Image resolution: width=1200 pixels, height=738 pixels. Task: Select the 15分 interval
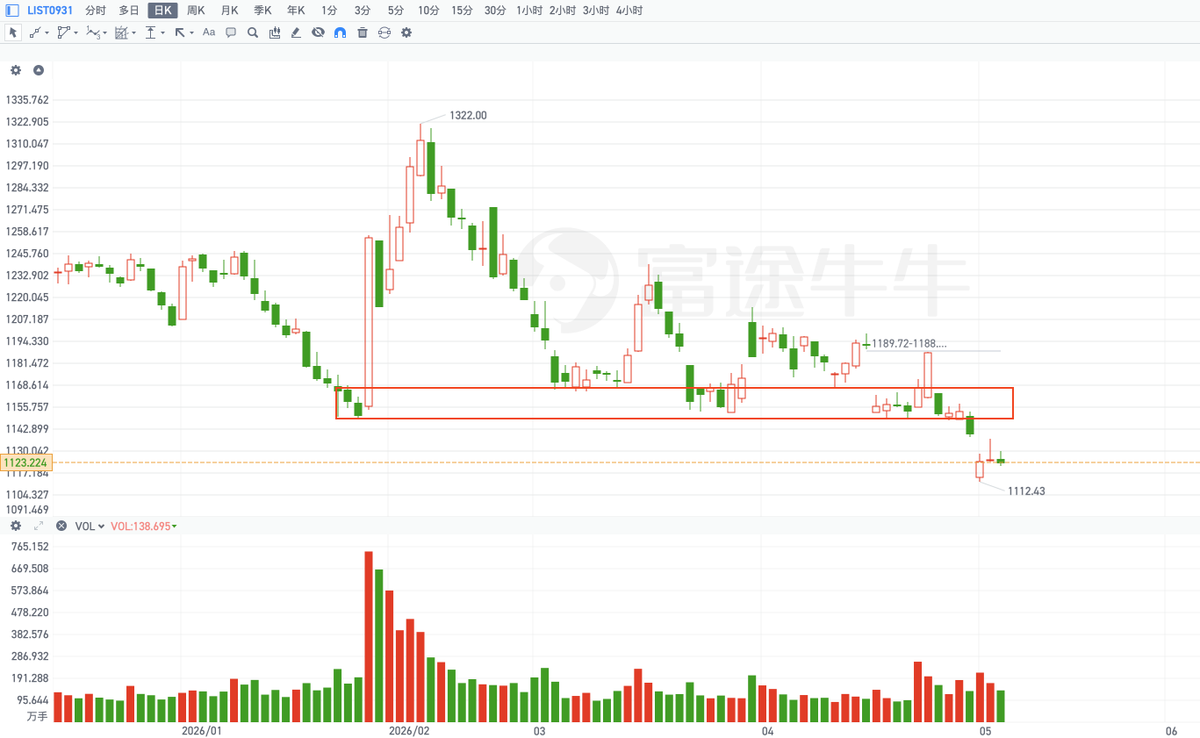tap(461, 10)
